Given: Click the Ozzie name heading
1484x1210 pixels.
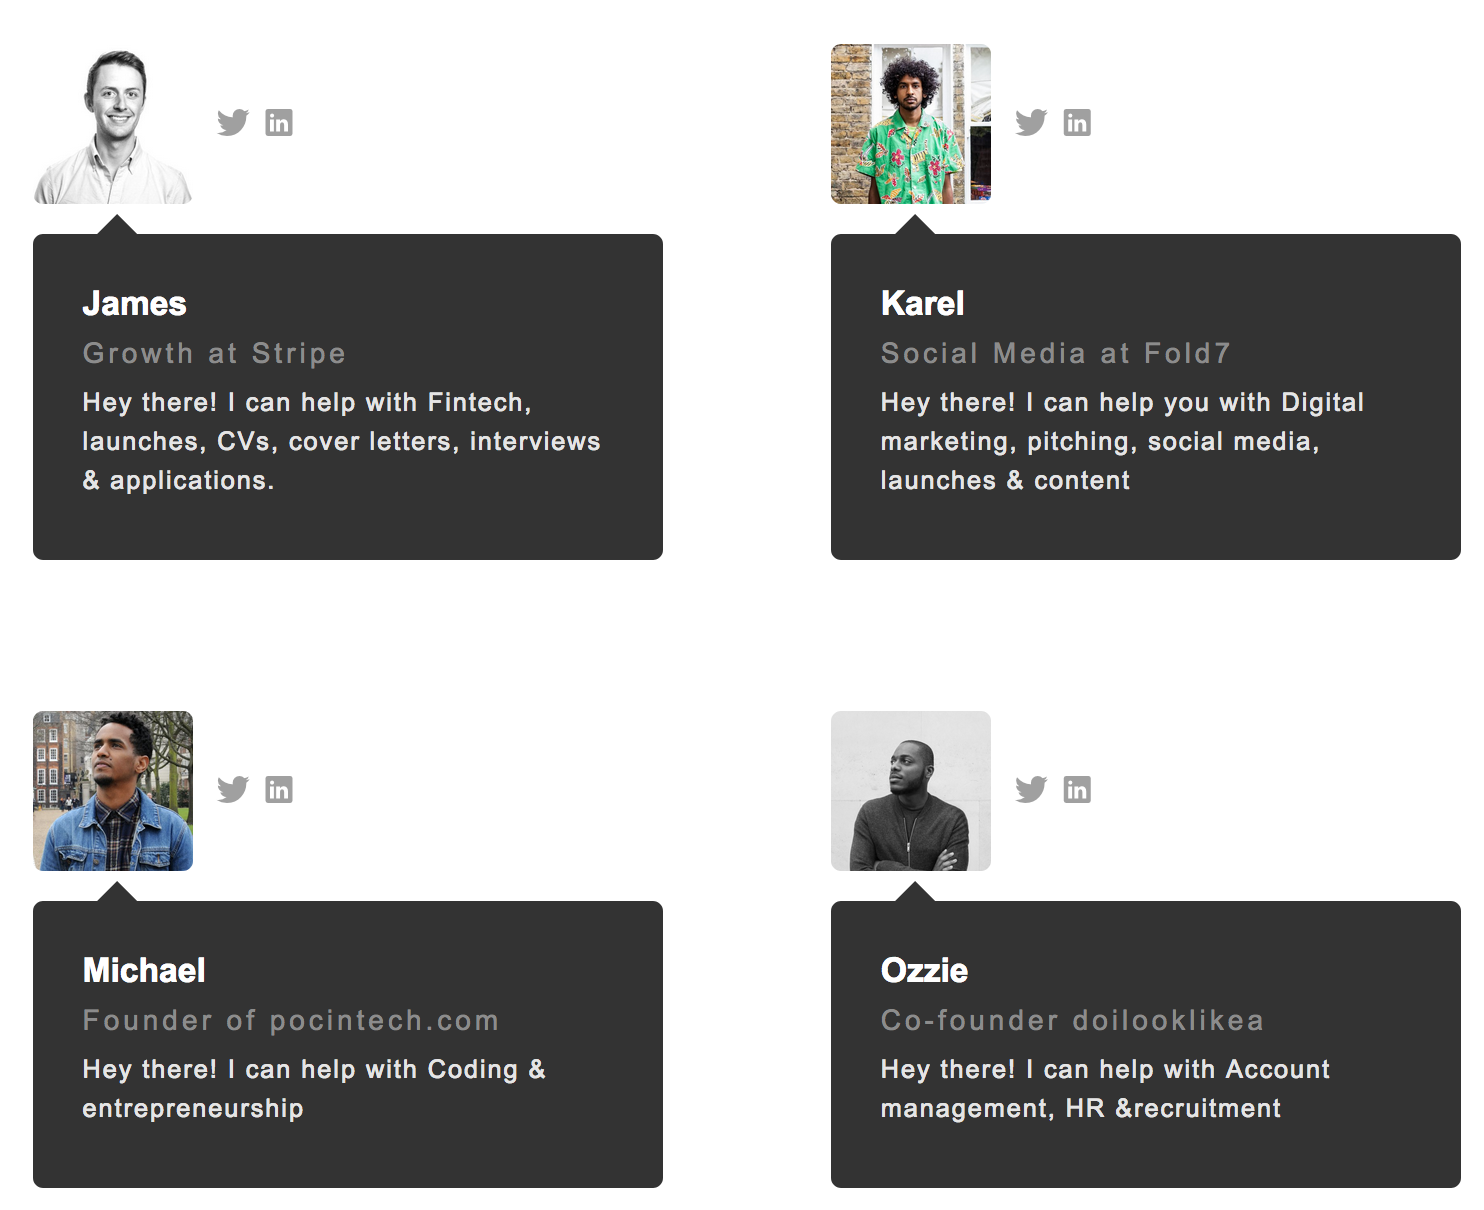Looking at the screenshot, I should 924,970.
